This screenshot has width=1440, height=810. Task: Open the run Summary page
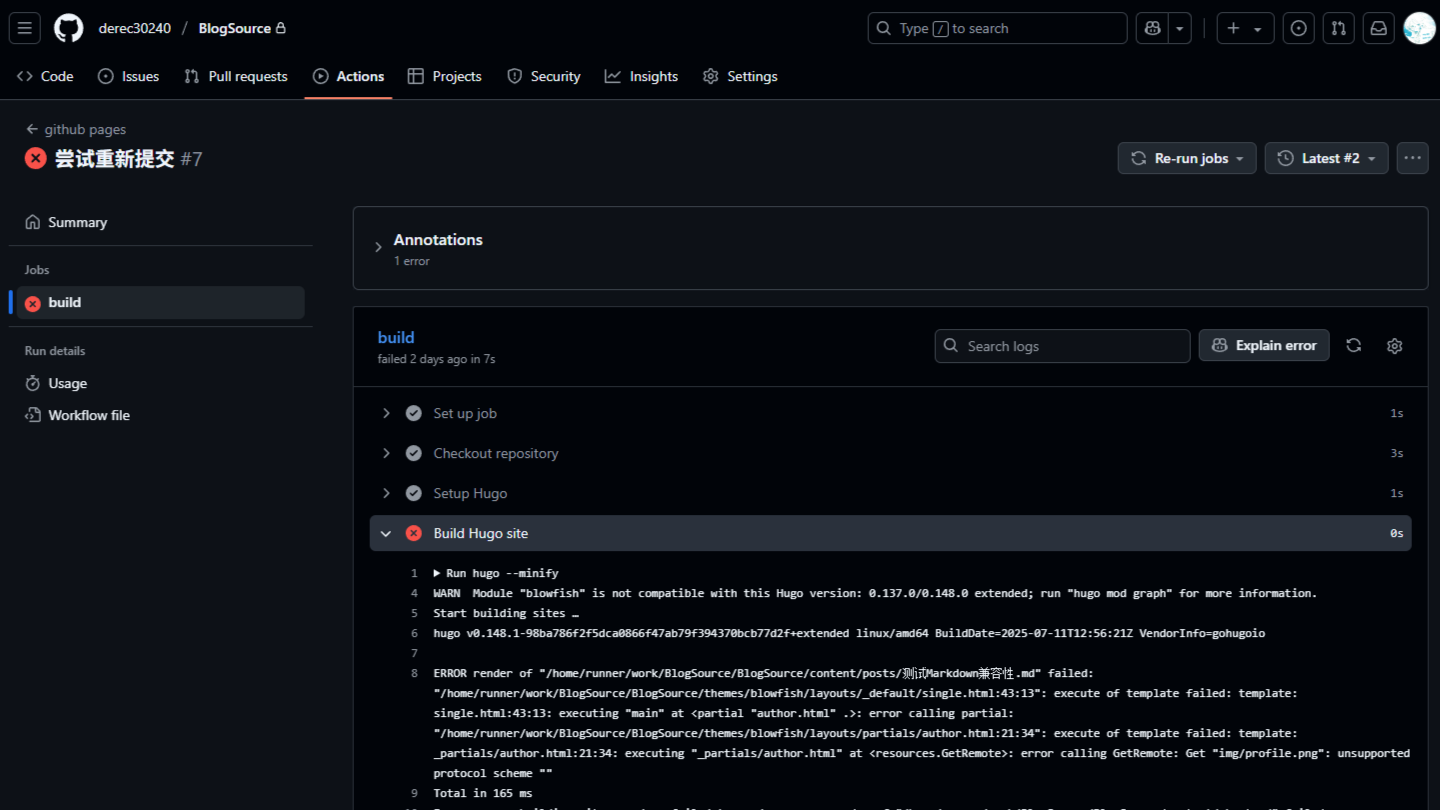161,222
